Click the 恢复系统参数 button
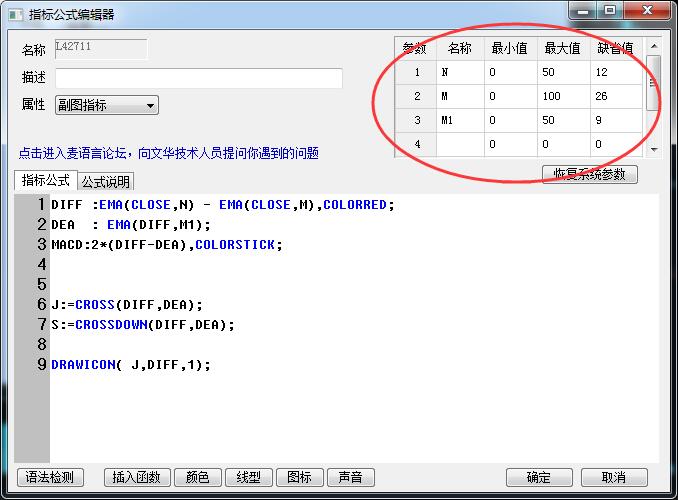Screen dimensions: 678x500 point(590,174)
